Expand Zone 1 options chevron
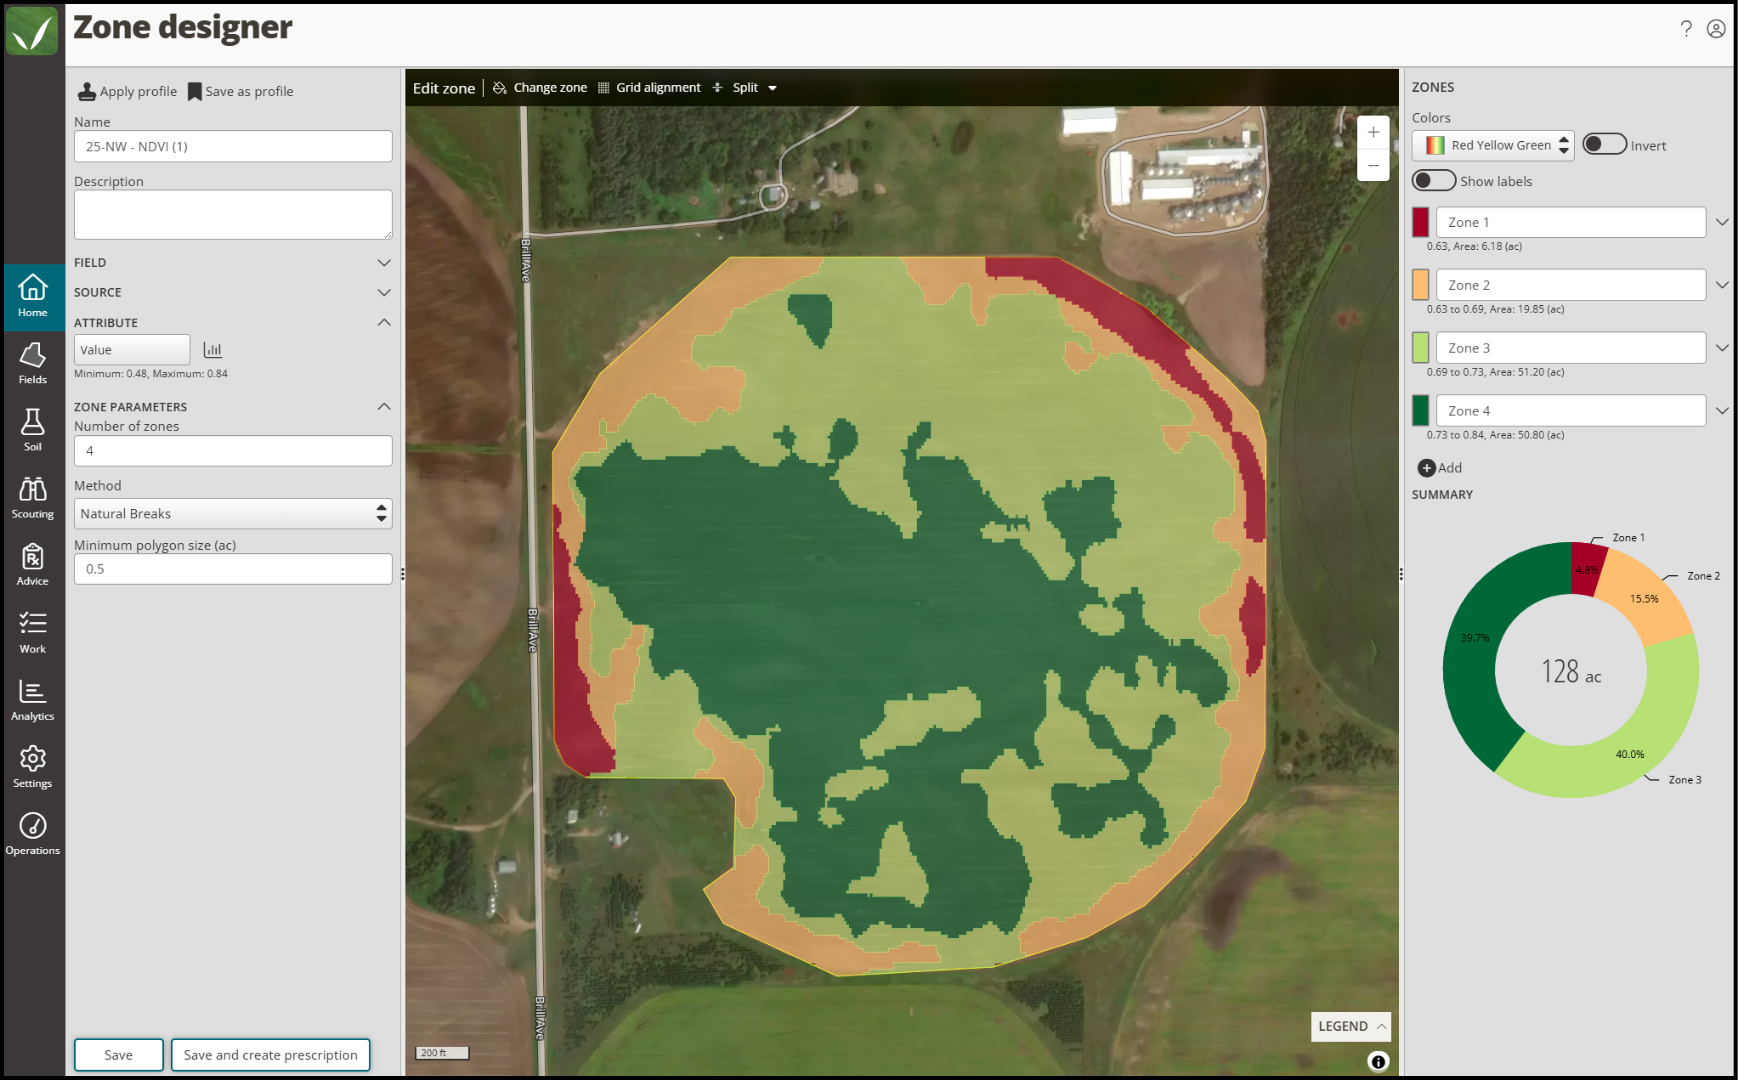1738x1080 pixels. point(1722,222)
